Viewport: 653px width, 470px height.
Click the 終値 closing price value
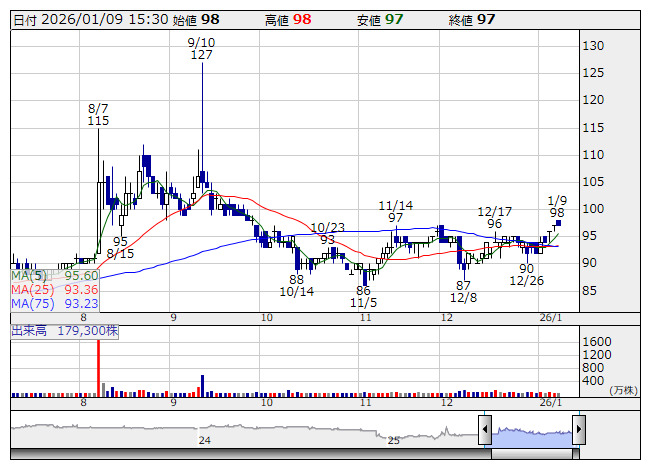[x=485, y=20]
